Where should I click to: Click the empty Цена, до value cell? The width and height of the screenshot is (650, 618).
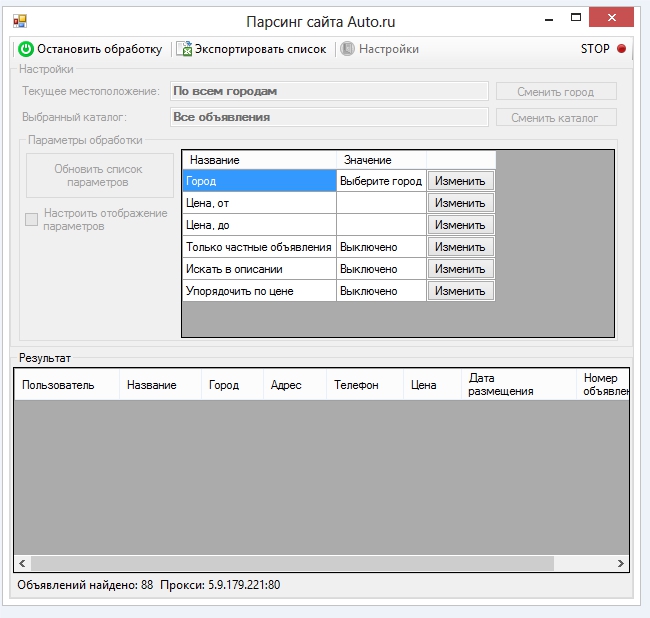tap(381, 225)
